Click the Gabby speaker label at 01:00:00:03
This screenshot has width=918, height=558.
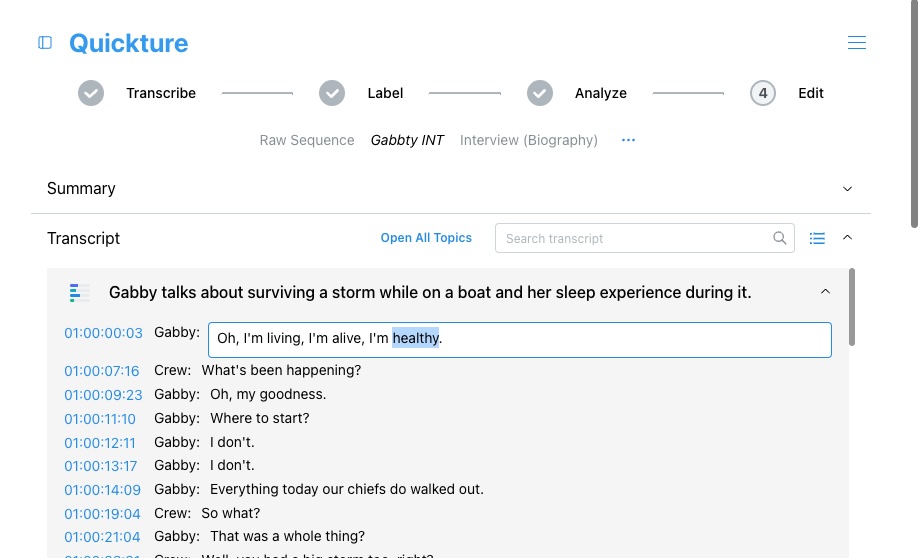[177, 332]
